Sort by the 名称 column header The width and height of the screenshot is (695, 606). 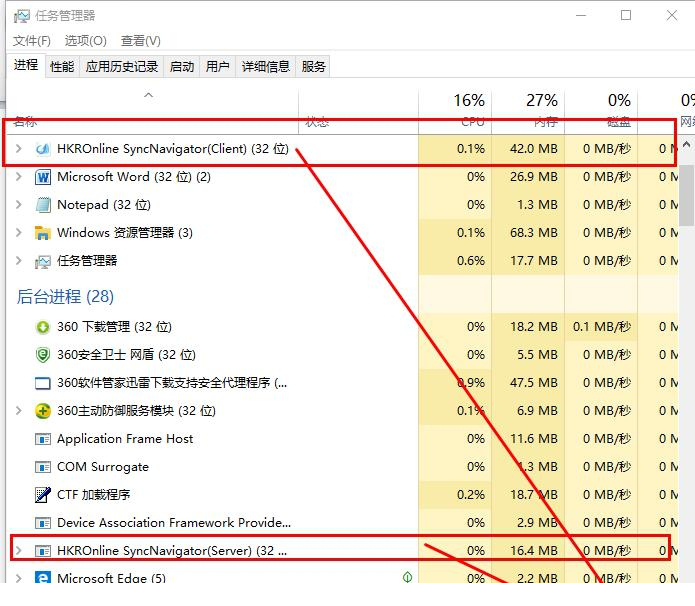point(152,111)
